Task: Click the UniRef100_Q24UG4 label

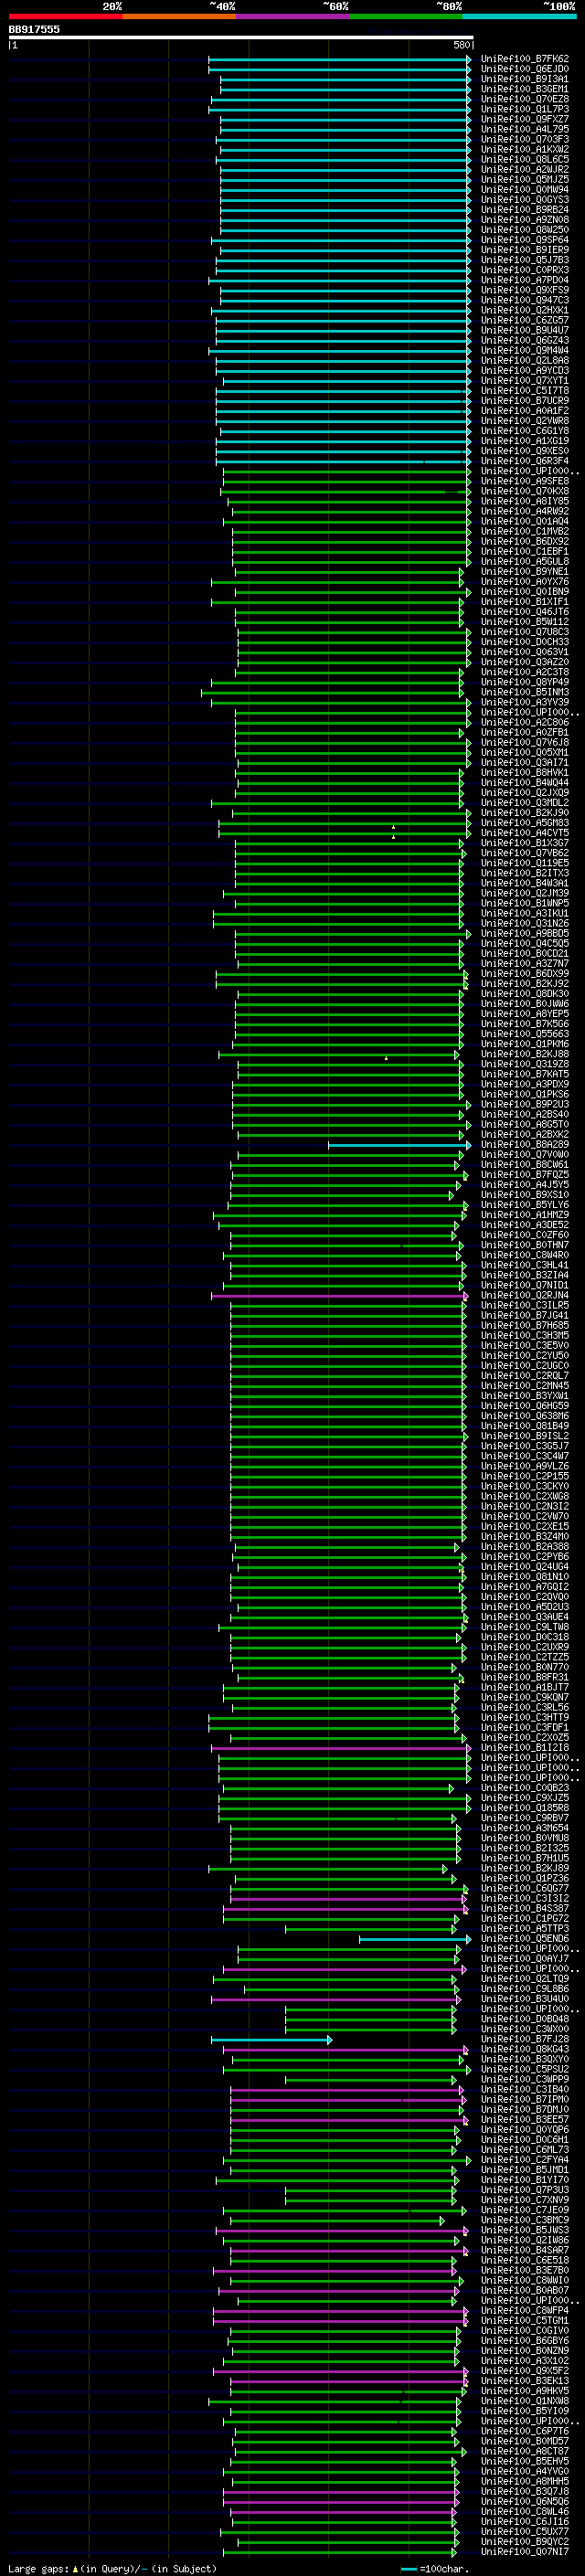Action: [x=525, y=1567]
